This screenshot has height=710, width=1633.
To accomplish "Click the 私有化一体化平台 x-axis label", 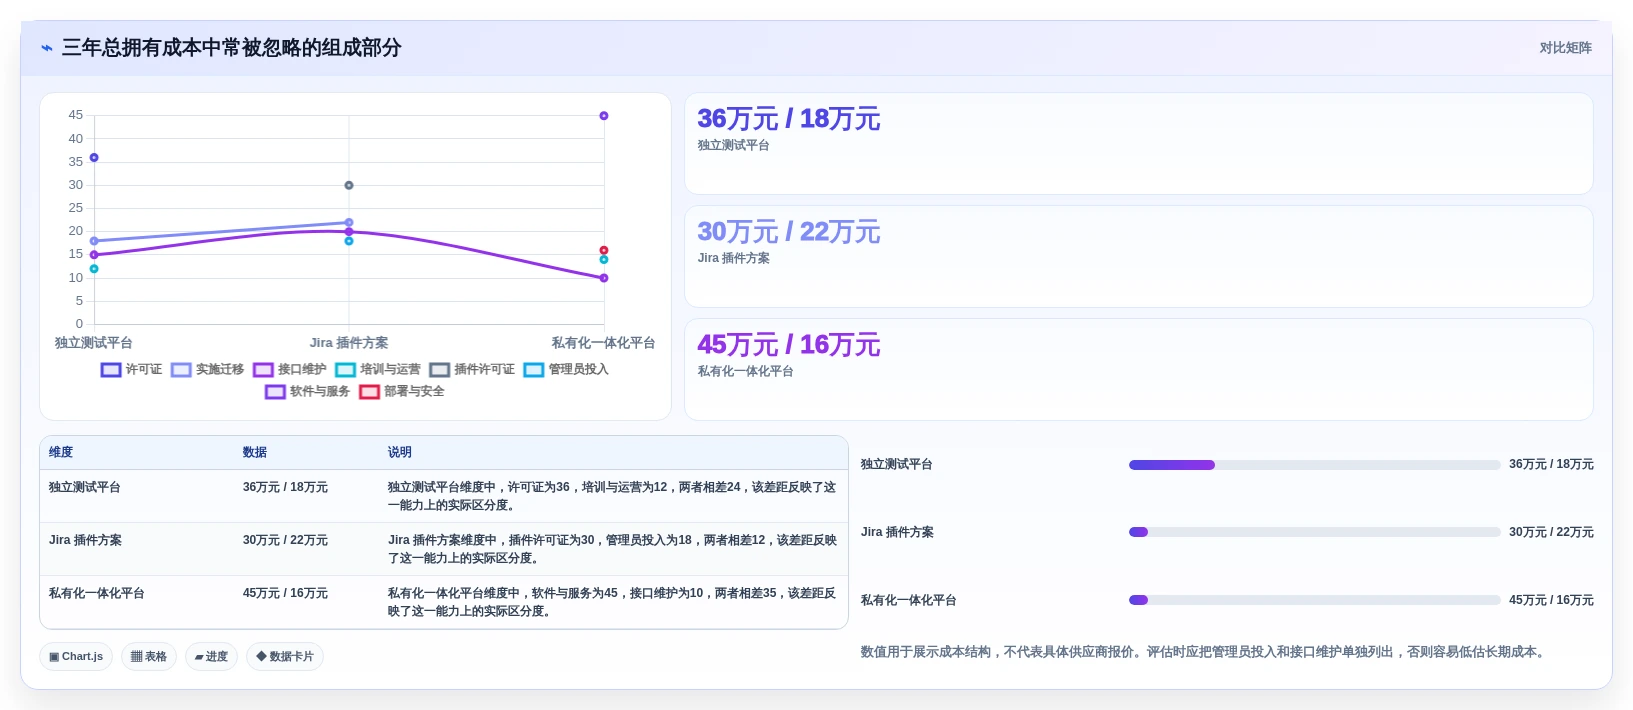I will pos(604,343).
